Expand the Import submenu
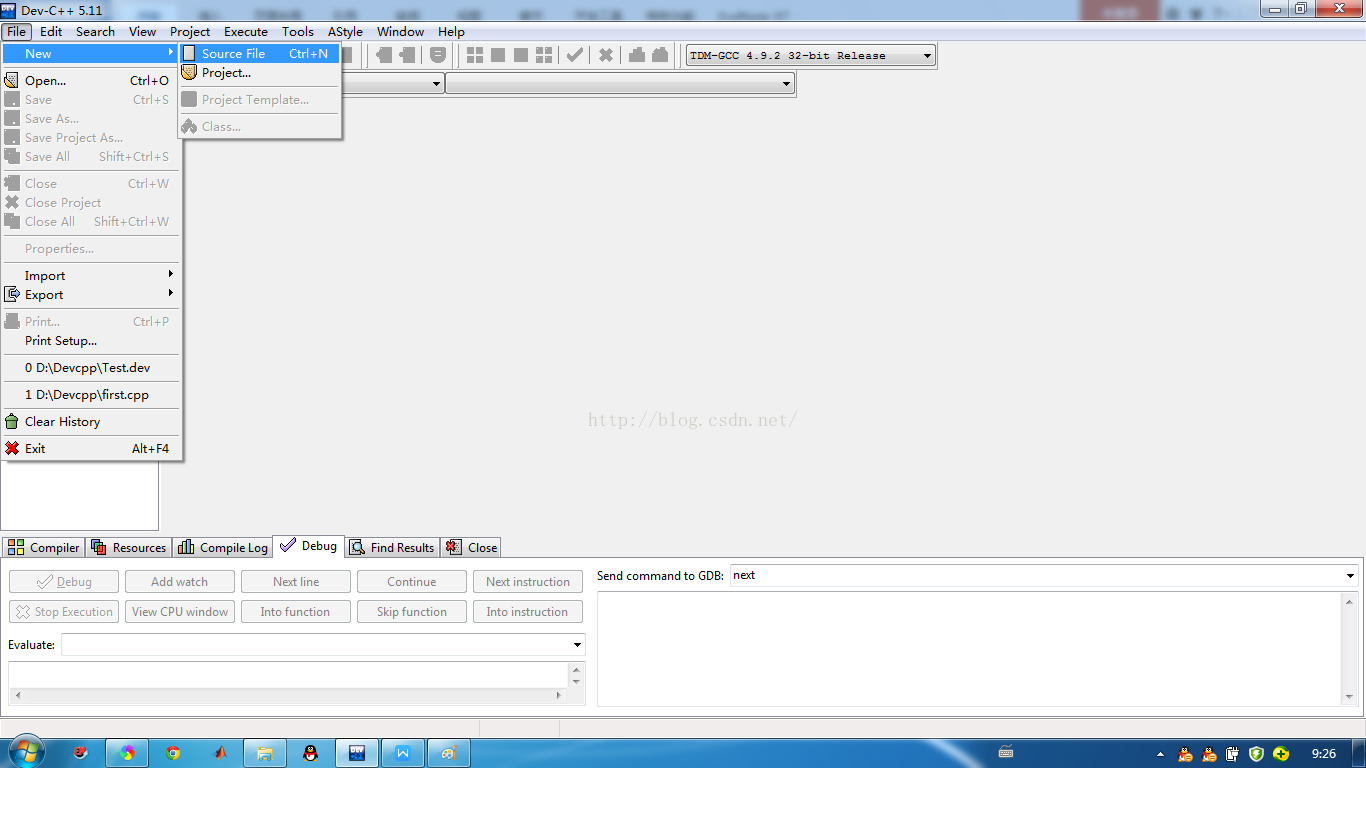 [90, 275]
